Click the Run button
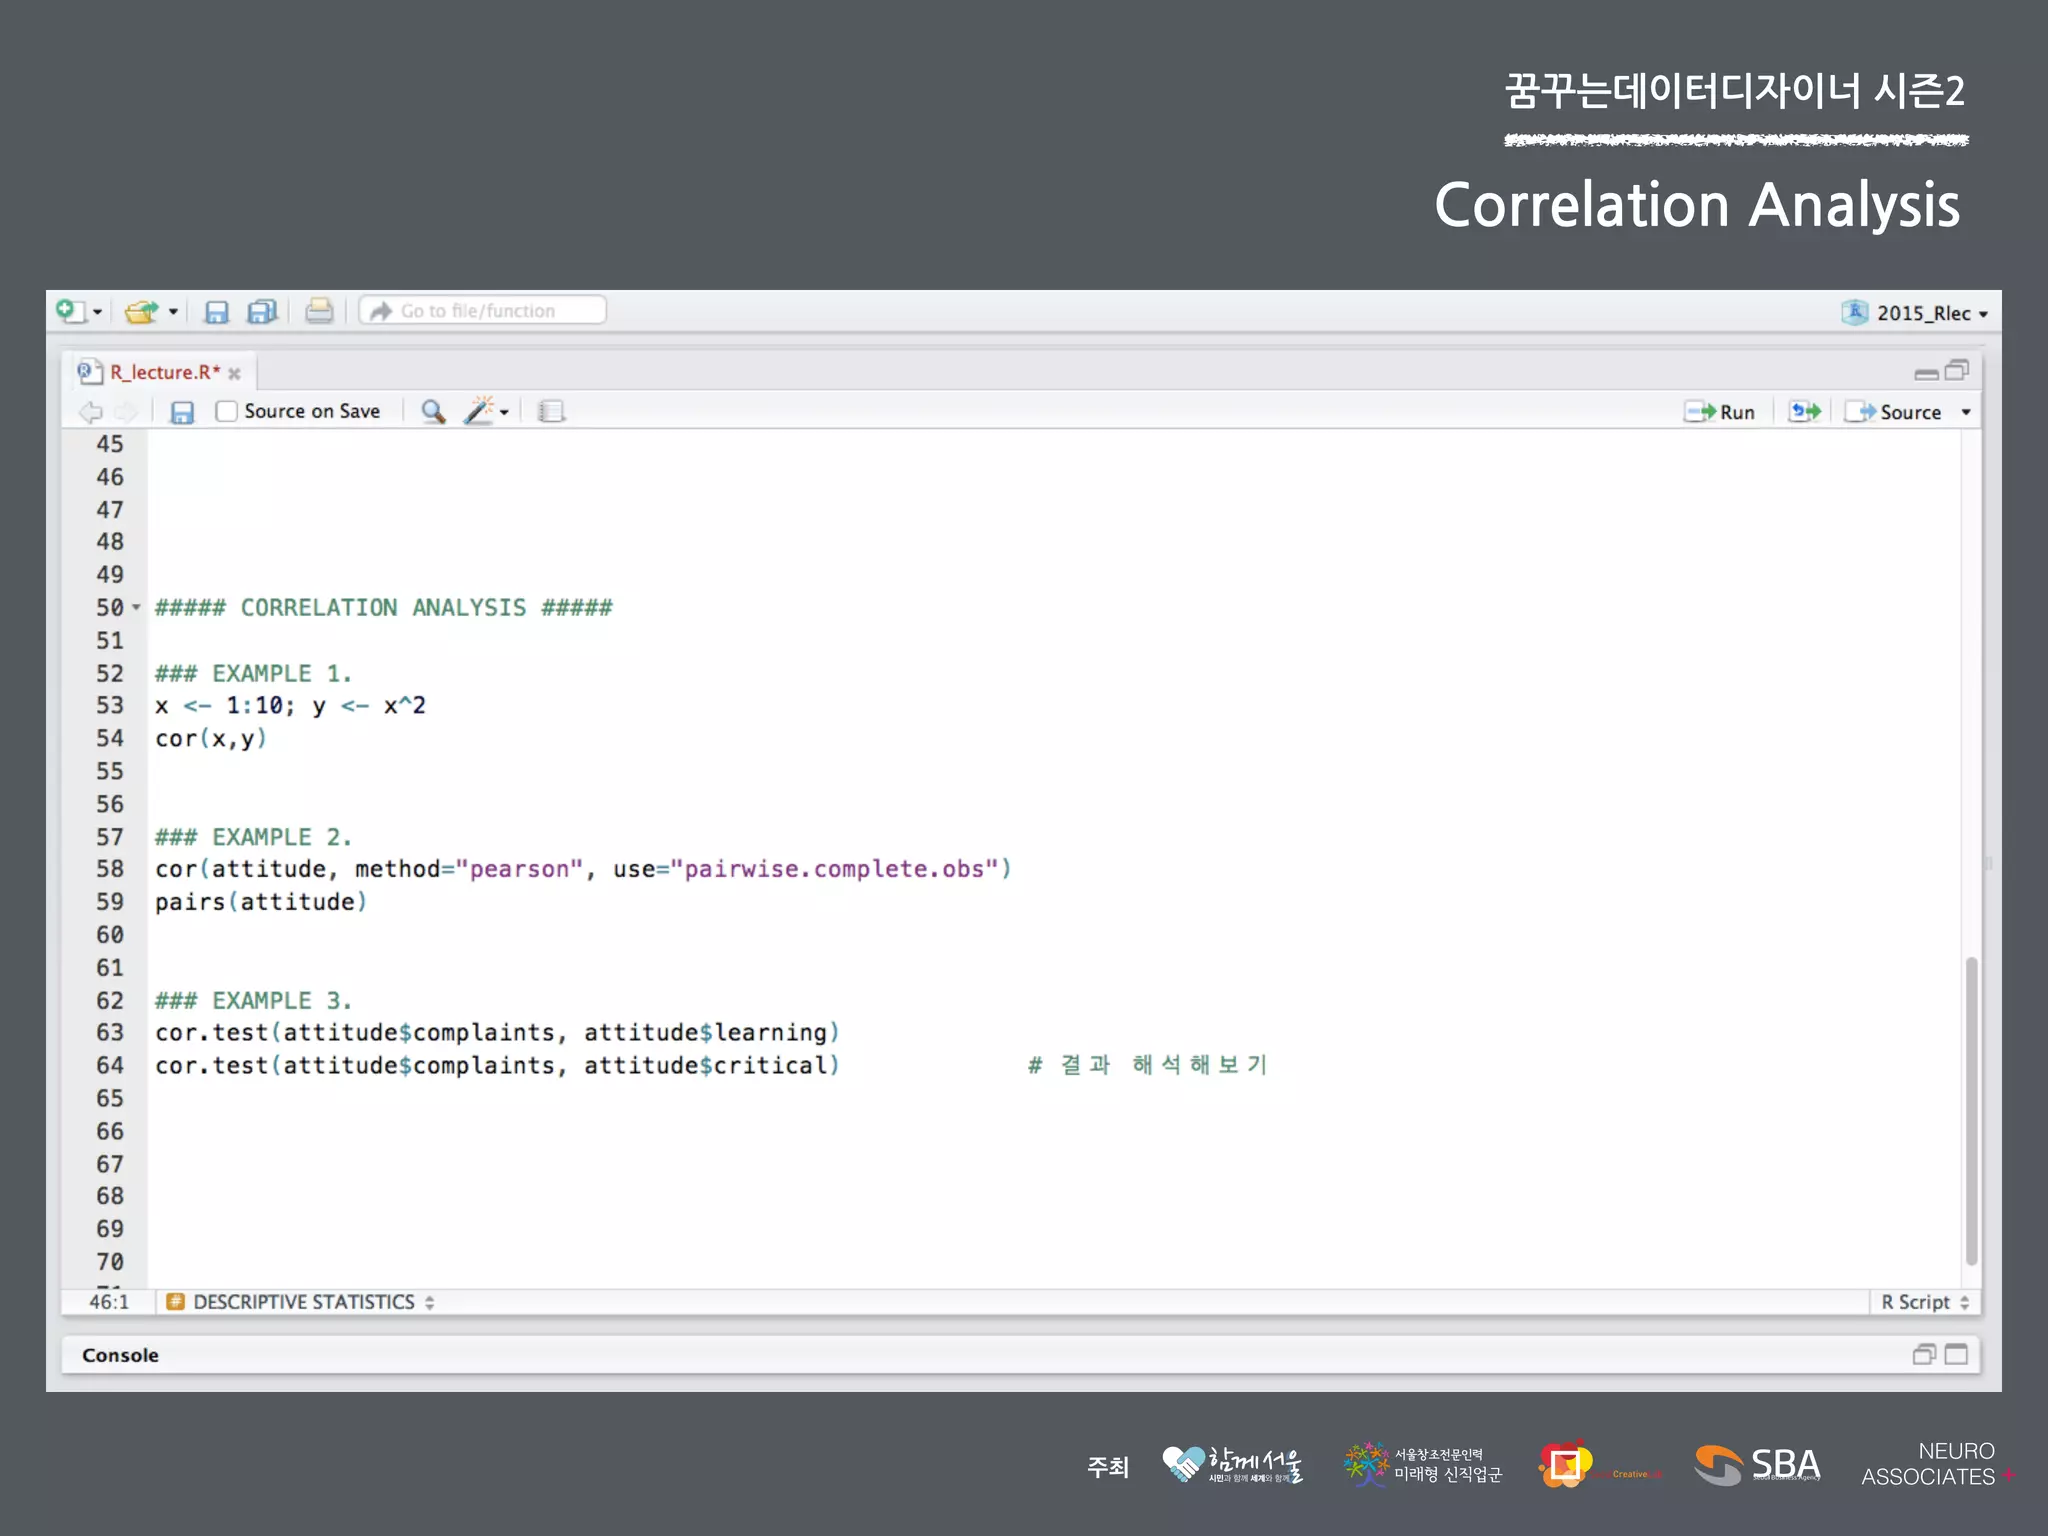Image resolution: width=2048 pixels, height=1536 pixels. pyautogui.click(x=1720, y=412)
